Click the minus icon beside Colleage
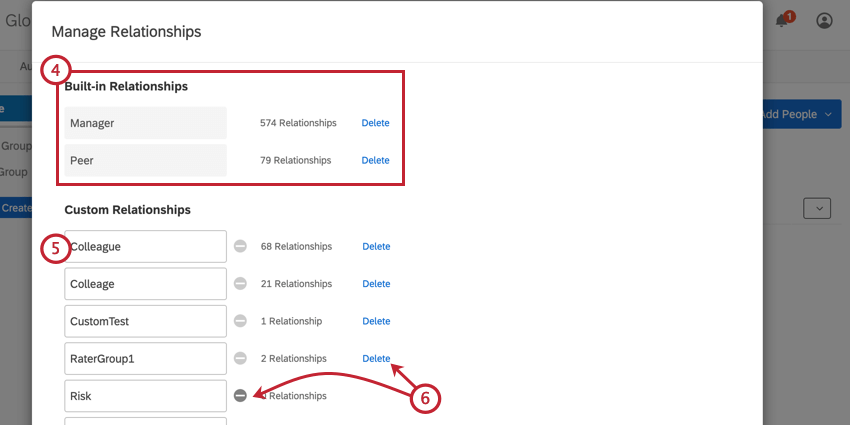Screen dimensions: 850x425 click(240, 284)
